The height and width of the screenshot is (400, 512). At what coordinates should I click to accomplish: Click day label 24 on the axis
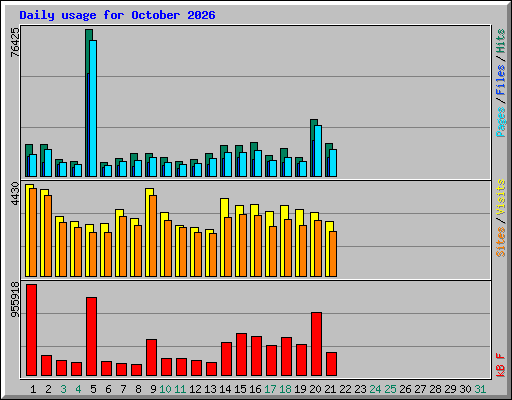(x=375, y=389)
